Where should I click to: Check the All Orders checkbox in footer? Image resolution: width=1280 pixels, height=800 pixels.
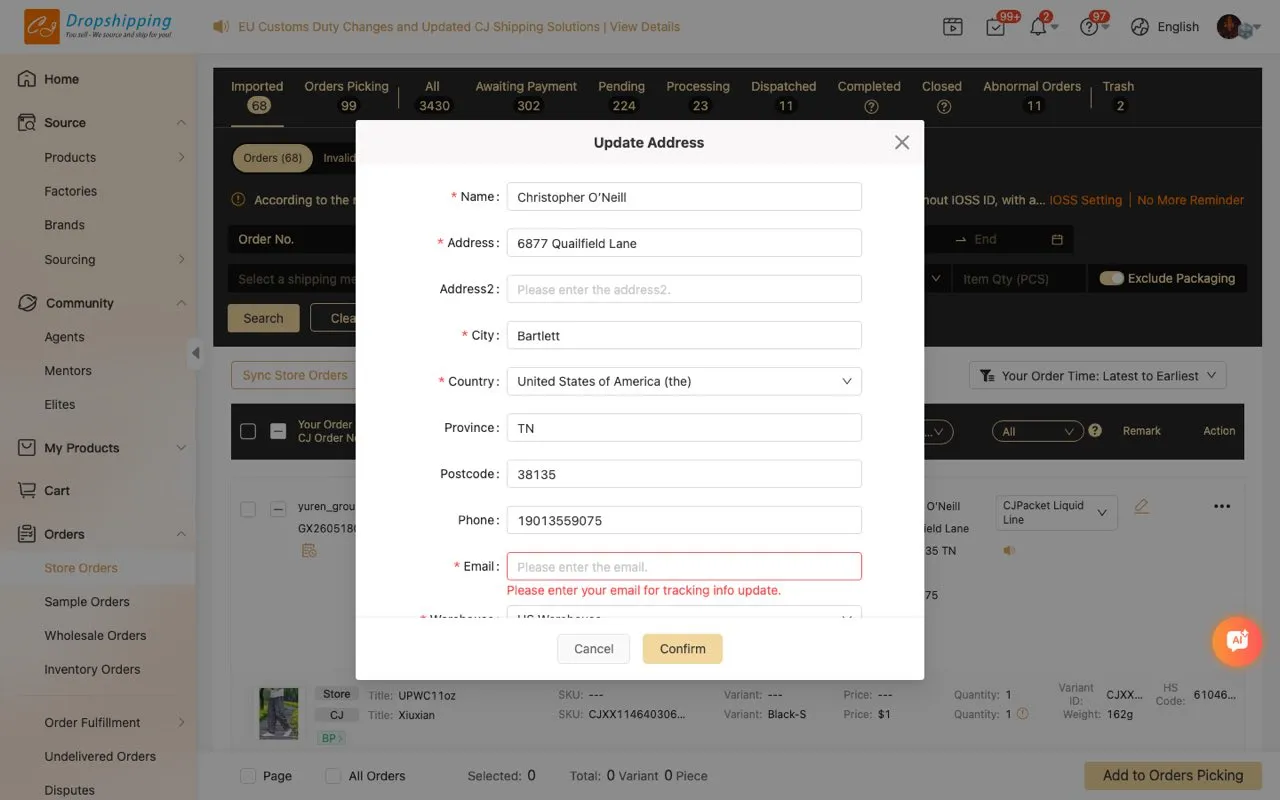point(334,776)
